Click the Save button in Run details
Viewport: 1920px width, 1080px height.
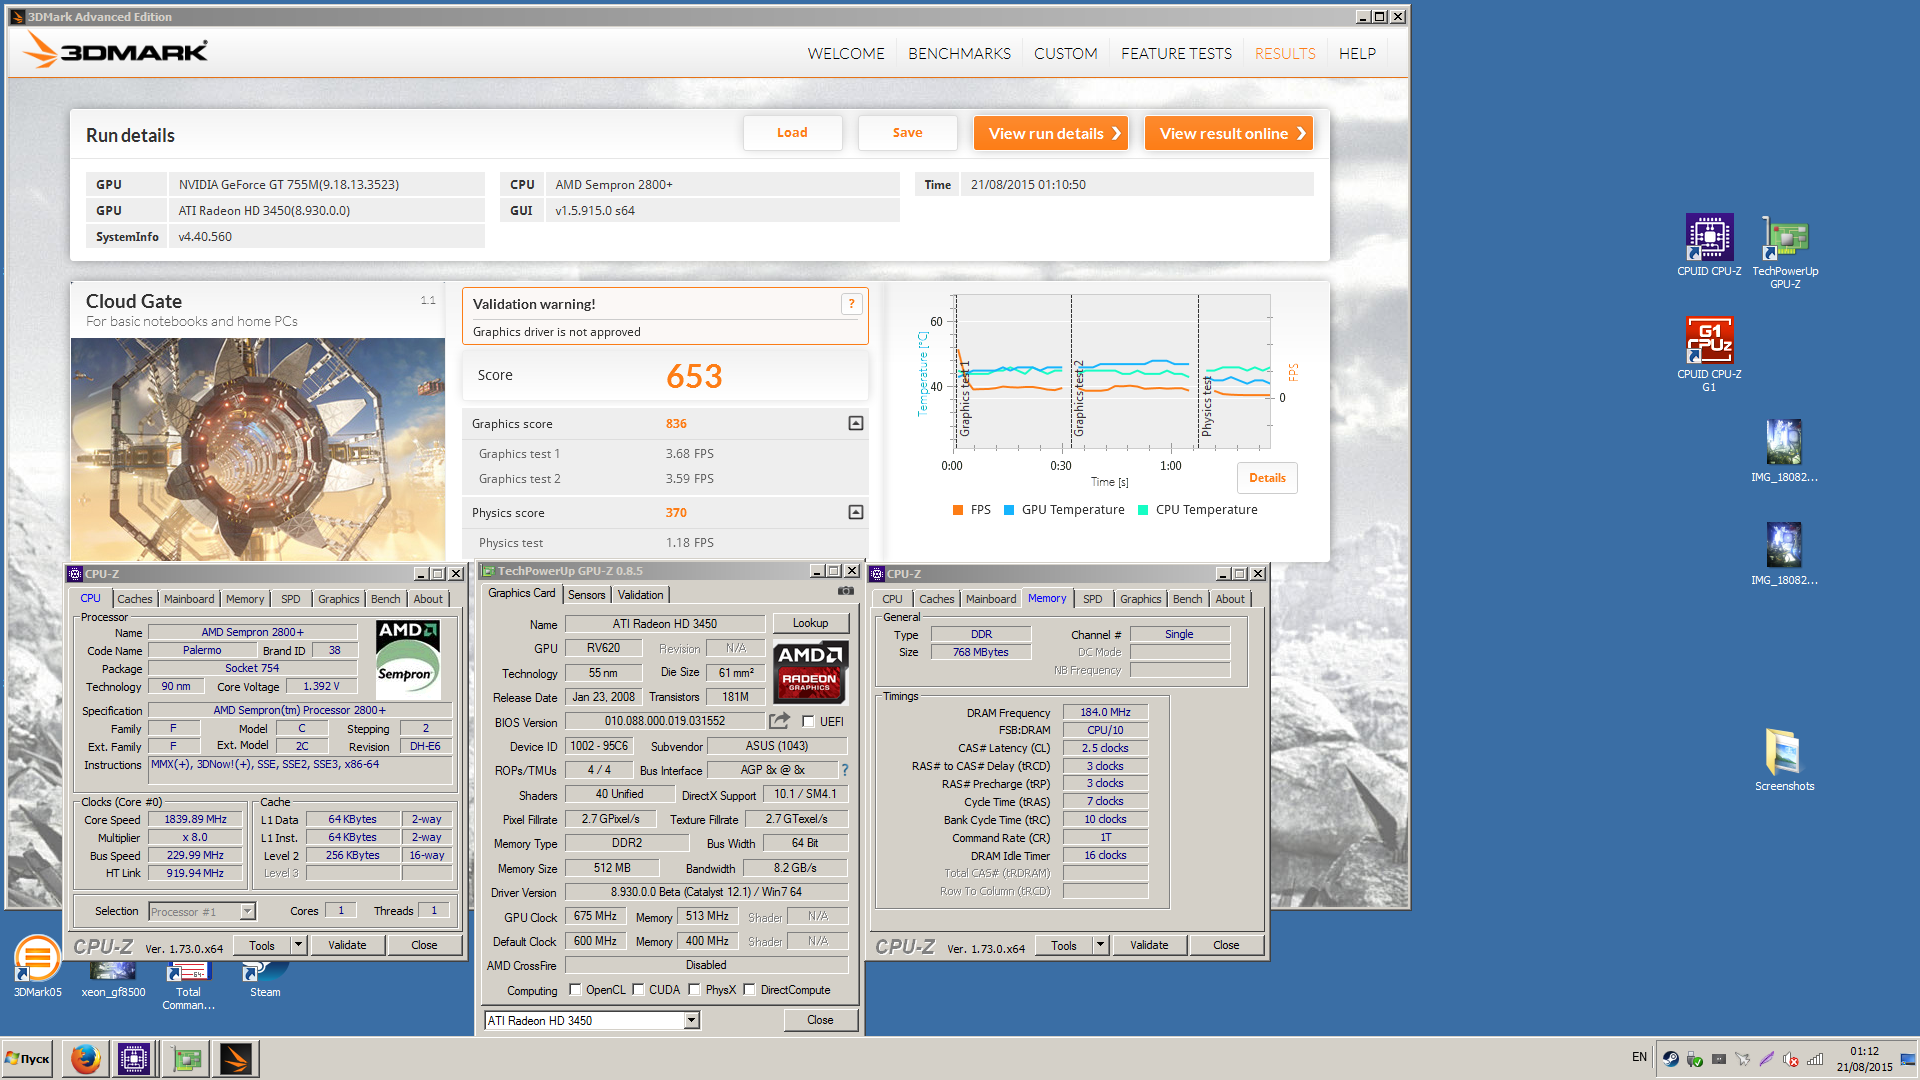click(907, 132)
